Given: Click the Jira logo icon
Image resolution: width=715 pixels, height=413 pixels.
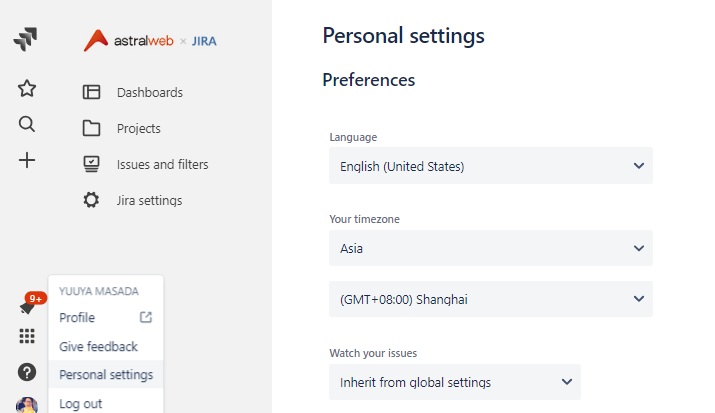Looking at the screenshot, I should click(26, 39).
